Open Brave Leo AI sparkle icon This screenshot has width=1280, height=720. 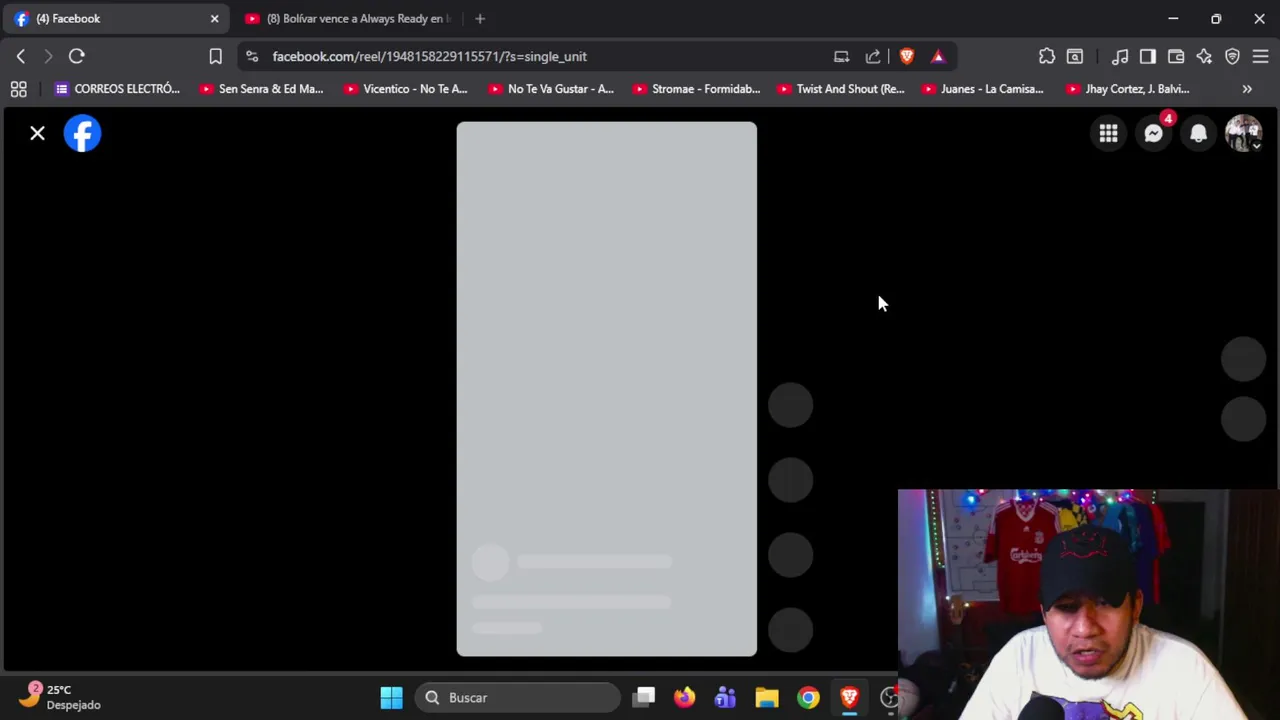pos(1204,56)
